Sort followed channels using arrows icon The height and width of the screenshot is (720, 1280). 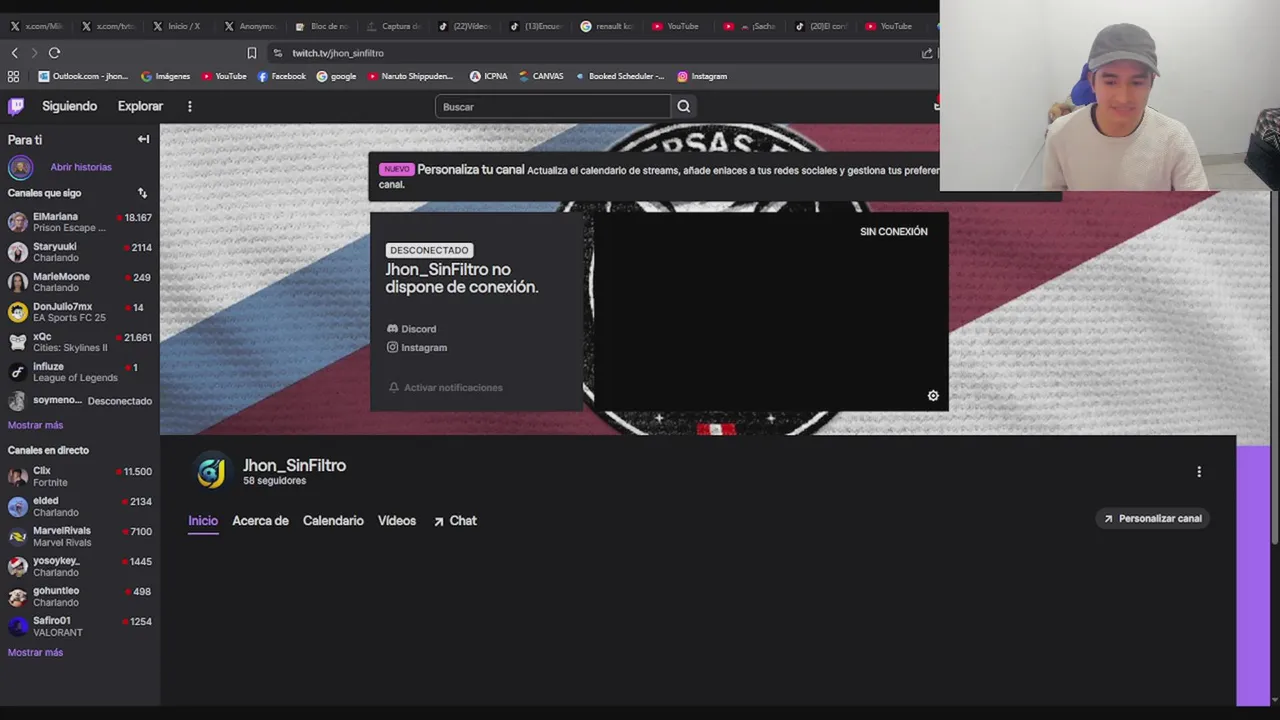point(142,193)
